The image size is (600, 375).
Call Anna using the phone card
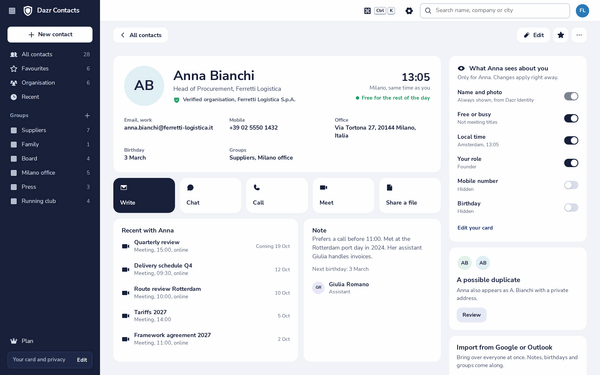(277, 195)
